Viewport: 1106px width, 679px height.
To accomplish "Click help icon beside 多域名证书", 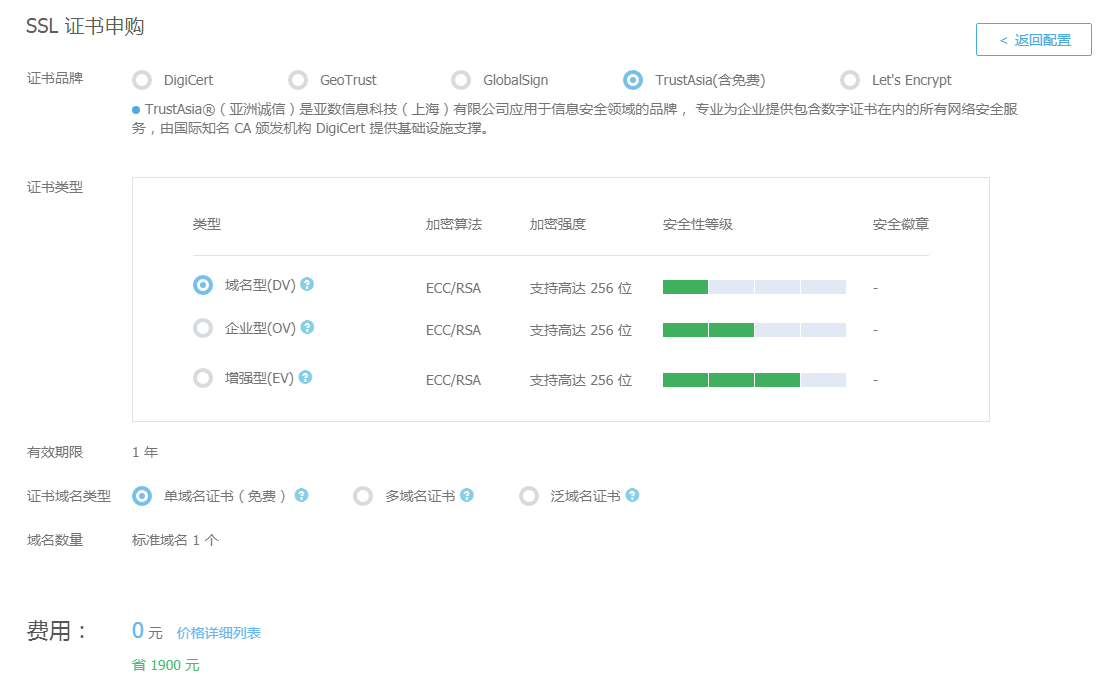I will point(467,495).
